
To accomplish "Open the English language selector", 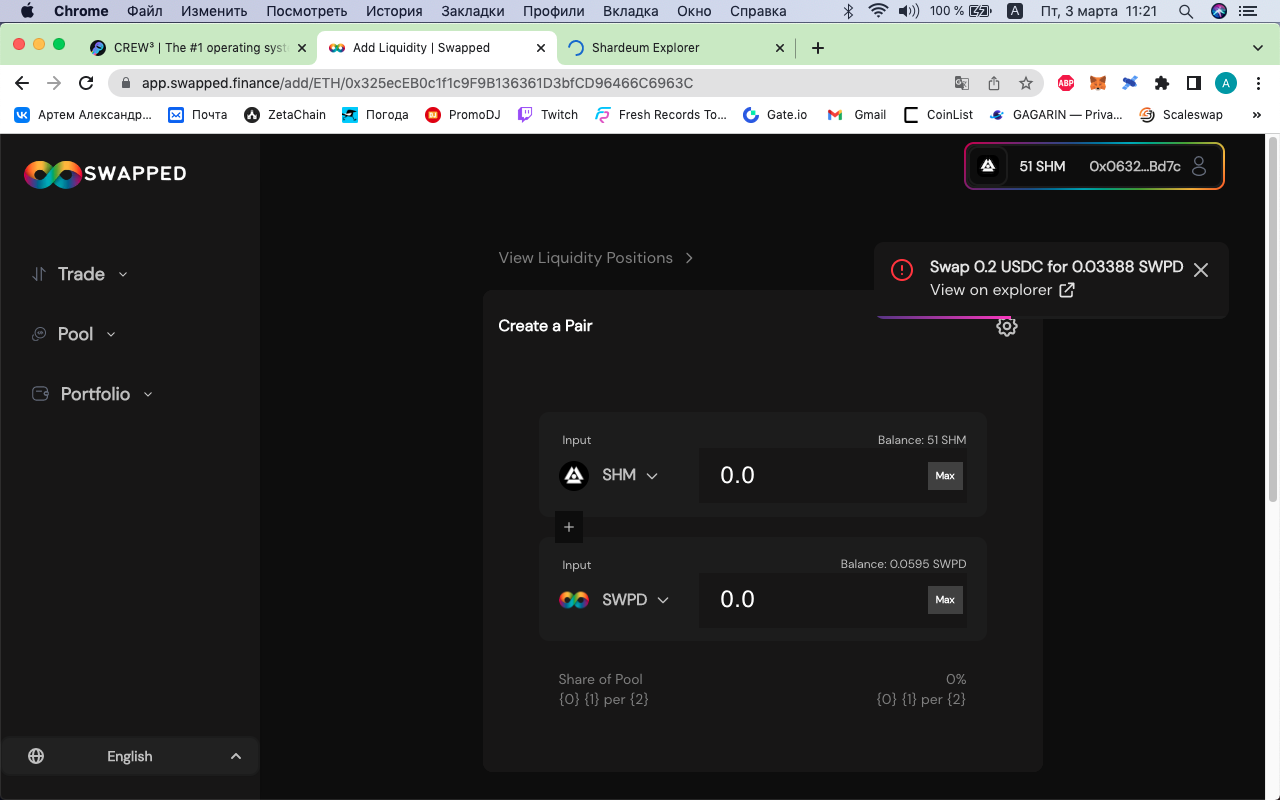I will [130, 756].
